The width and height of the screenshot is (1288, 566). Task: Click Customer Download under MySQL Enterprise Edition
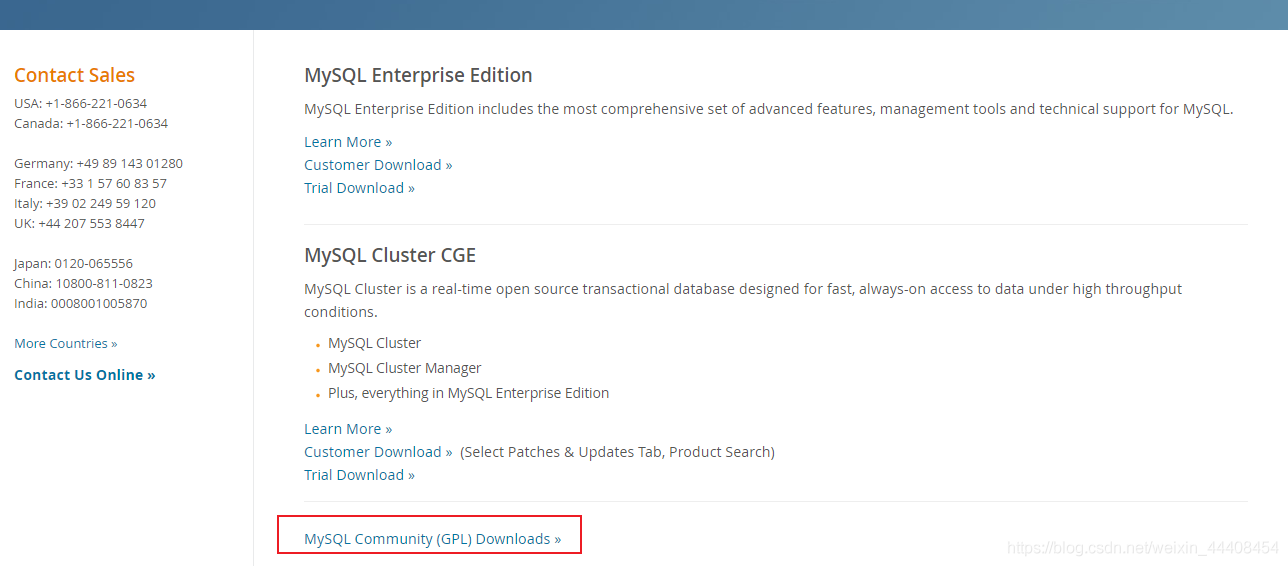(x=378, y=165)
